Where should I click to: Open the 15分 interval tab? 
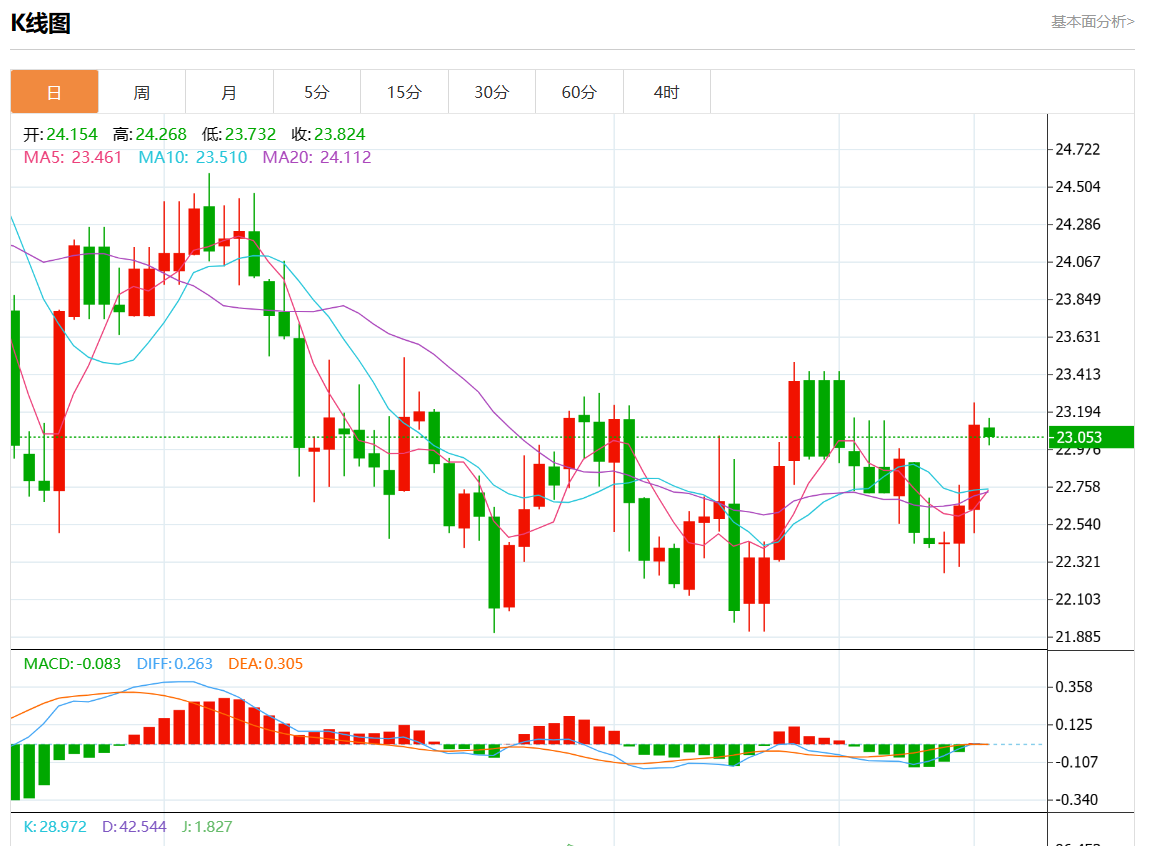(x=404, y=92)
